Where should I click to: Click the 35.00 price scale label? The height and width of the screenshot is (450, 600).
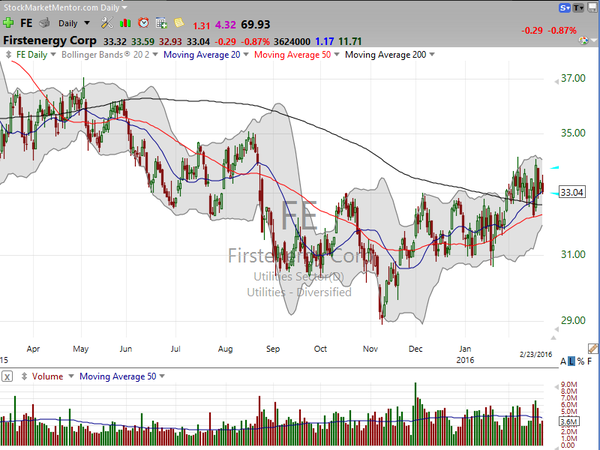point(573,133)
